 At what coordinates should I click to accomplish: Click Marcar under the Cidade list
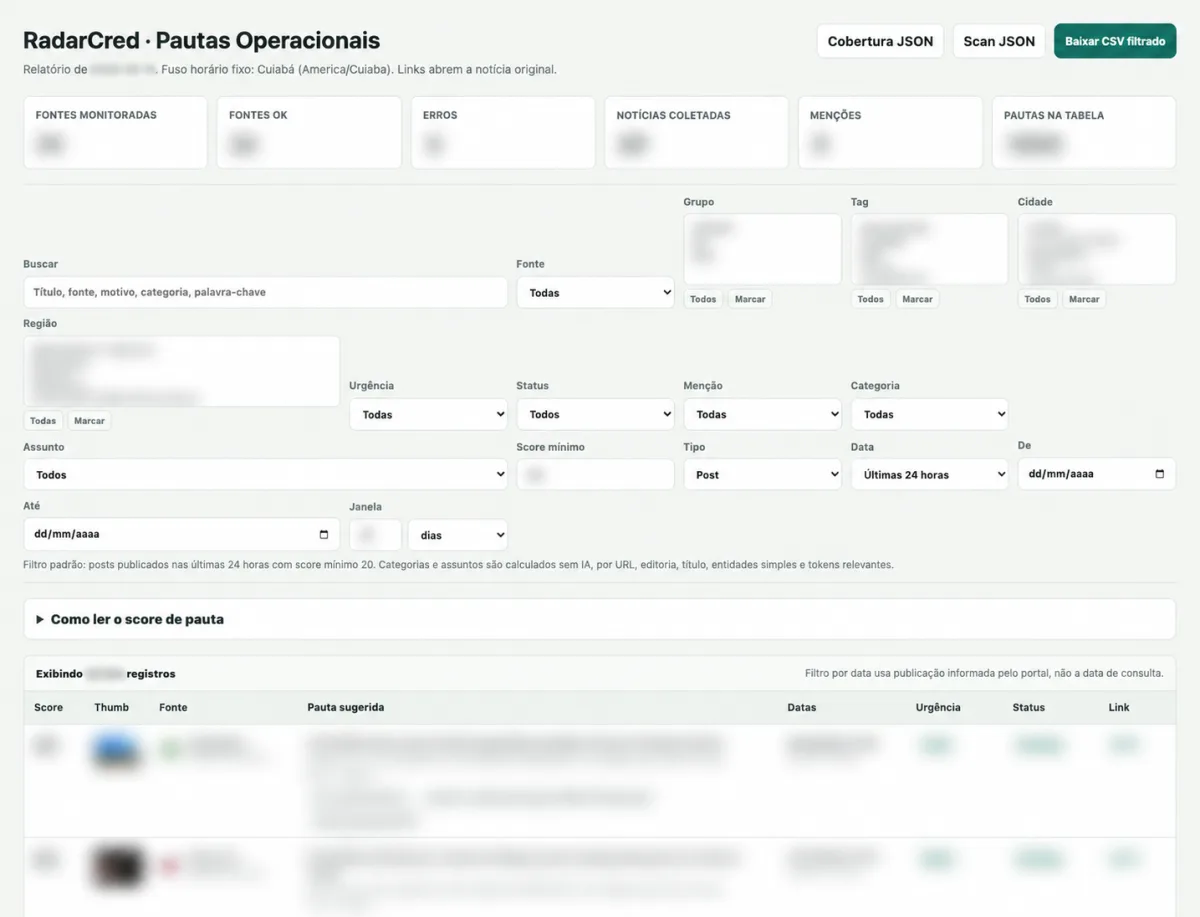click(1084, 299)
